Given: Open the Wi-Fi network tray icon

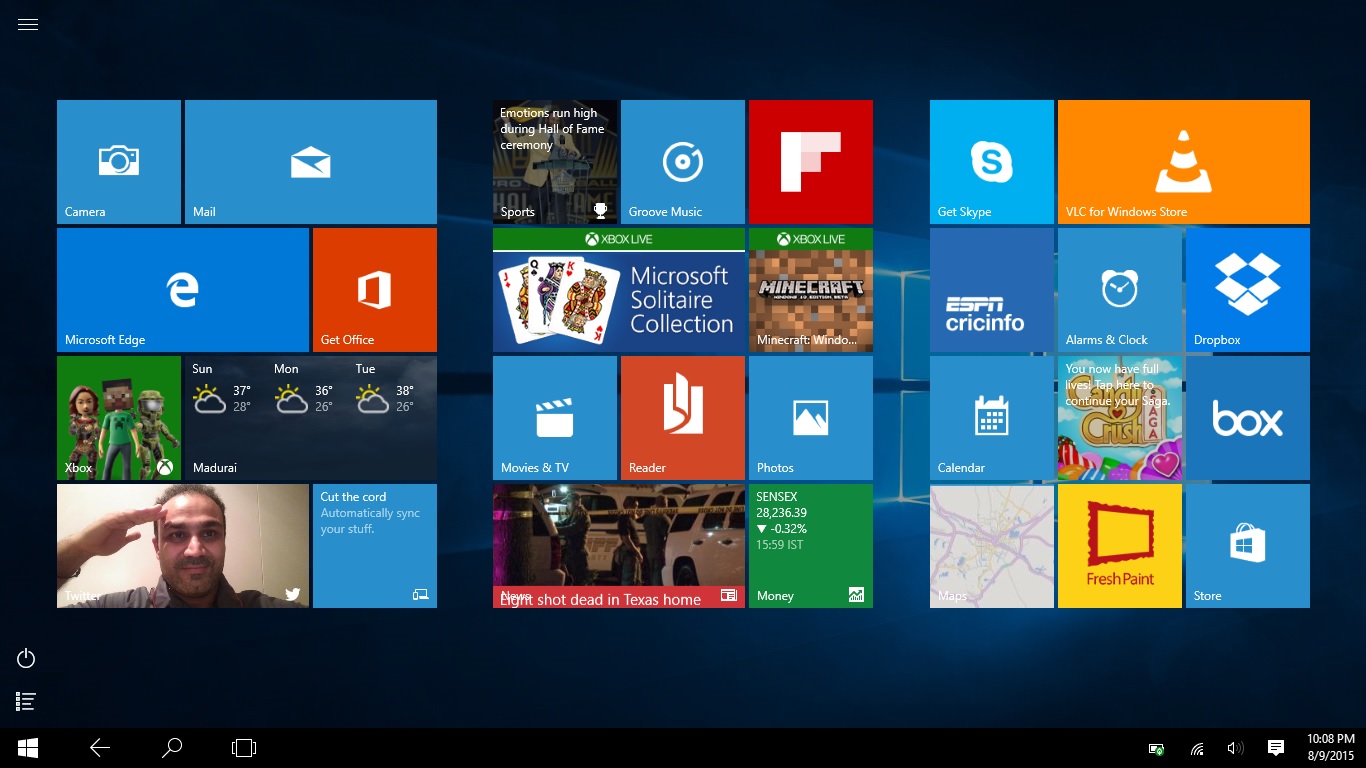Looking at the screenshot, I should [x=1197, y=749].
